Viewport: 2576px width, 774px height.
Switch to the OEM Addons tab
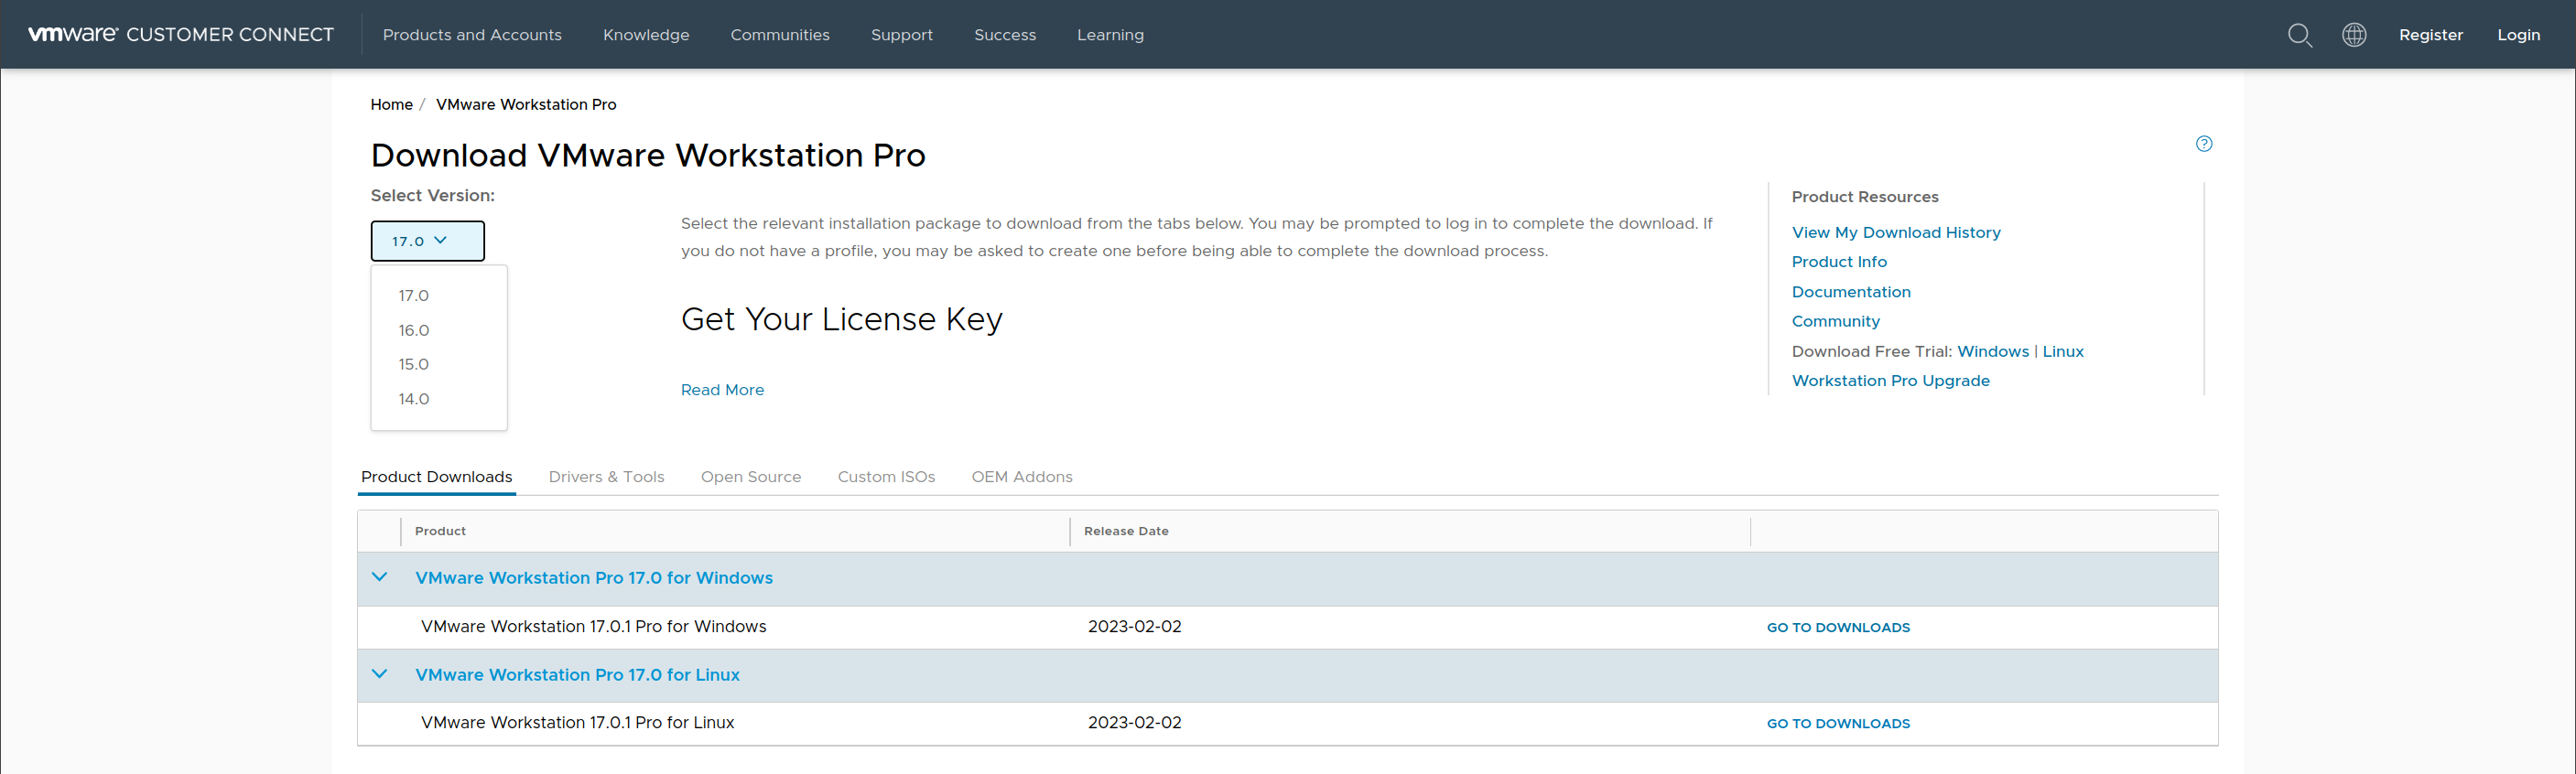tap(1022, 477)
